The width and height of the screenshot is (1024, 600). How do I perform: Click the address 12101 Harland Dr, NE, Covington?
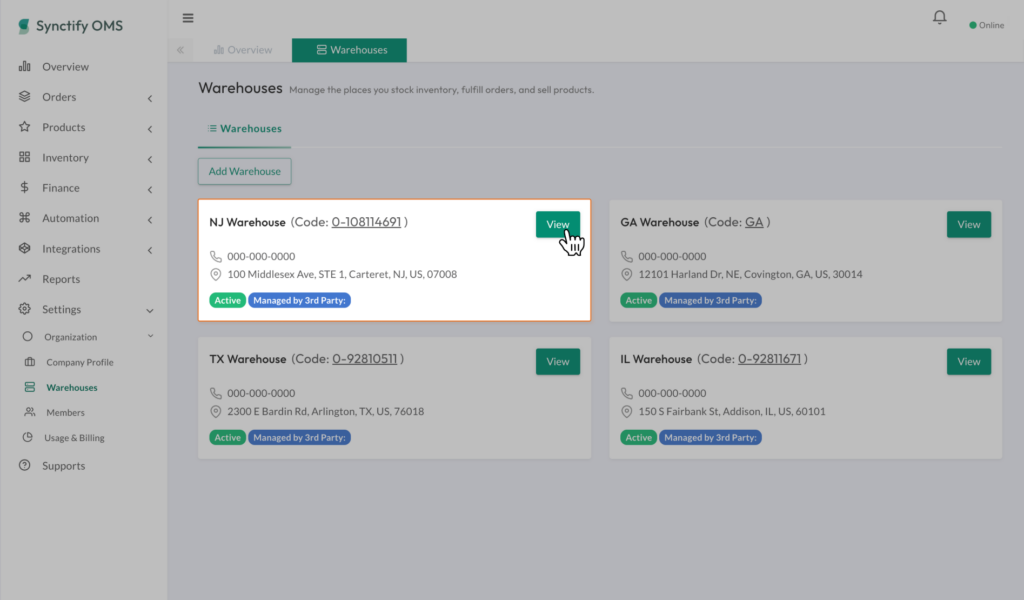[x=750, y=274]
